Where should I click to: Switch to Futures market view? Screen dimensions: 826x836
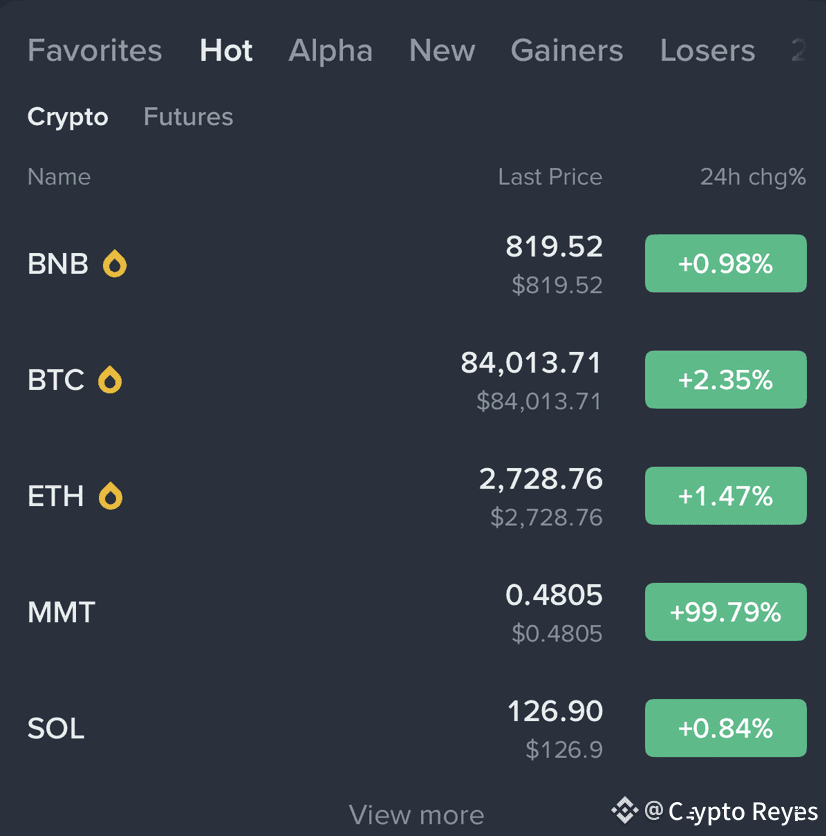[188, 117]
